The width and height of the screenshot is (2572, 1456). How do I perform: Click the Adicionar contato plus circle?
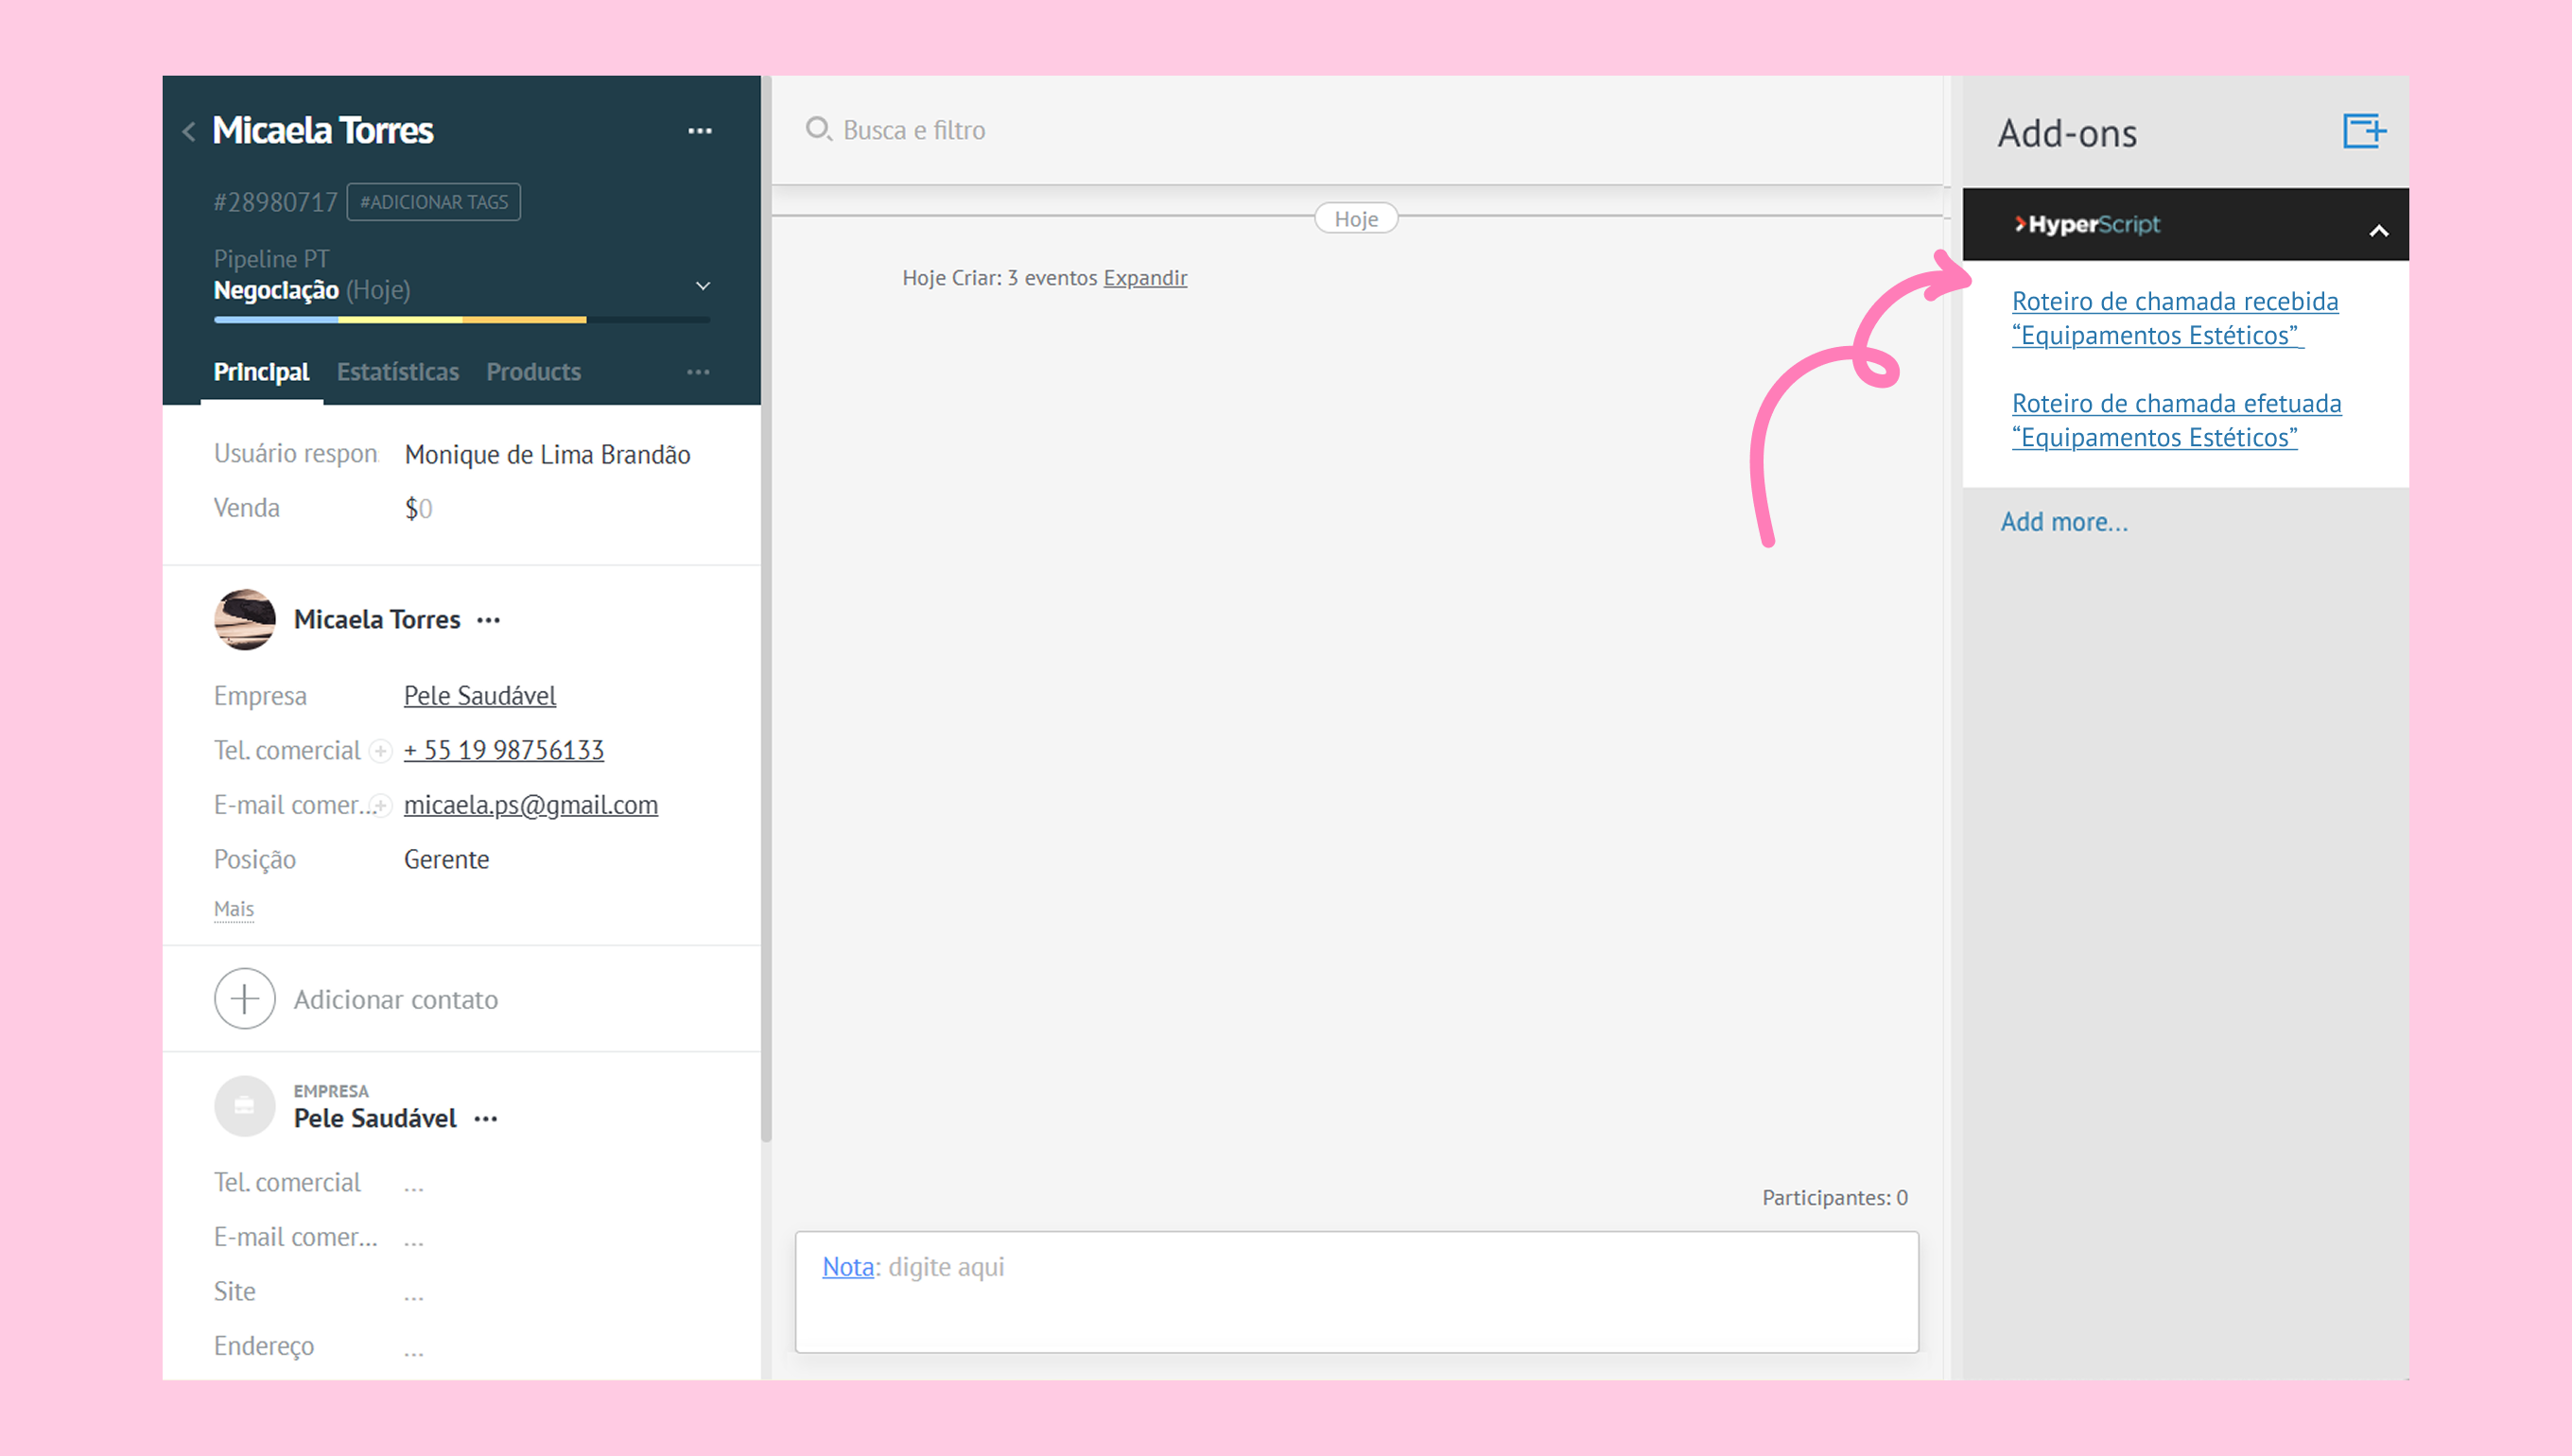(x=244, y=998)
